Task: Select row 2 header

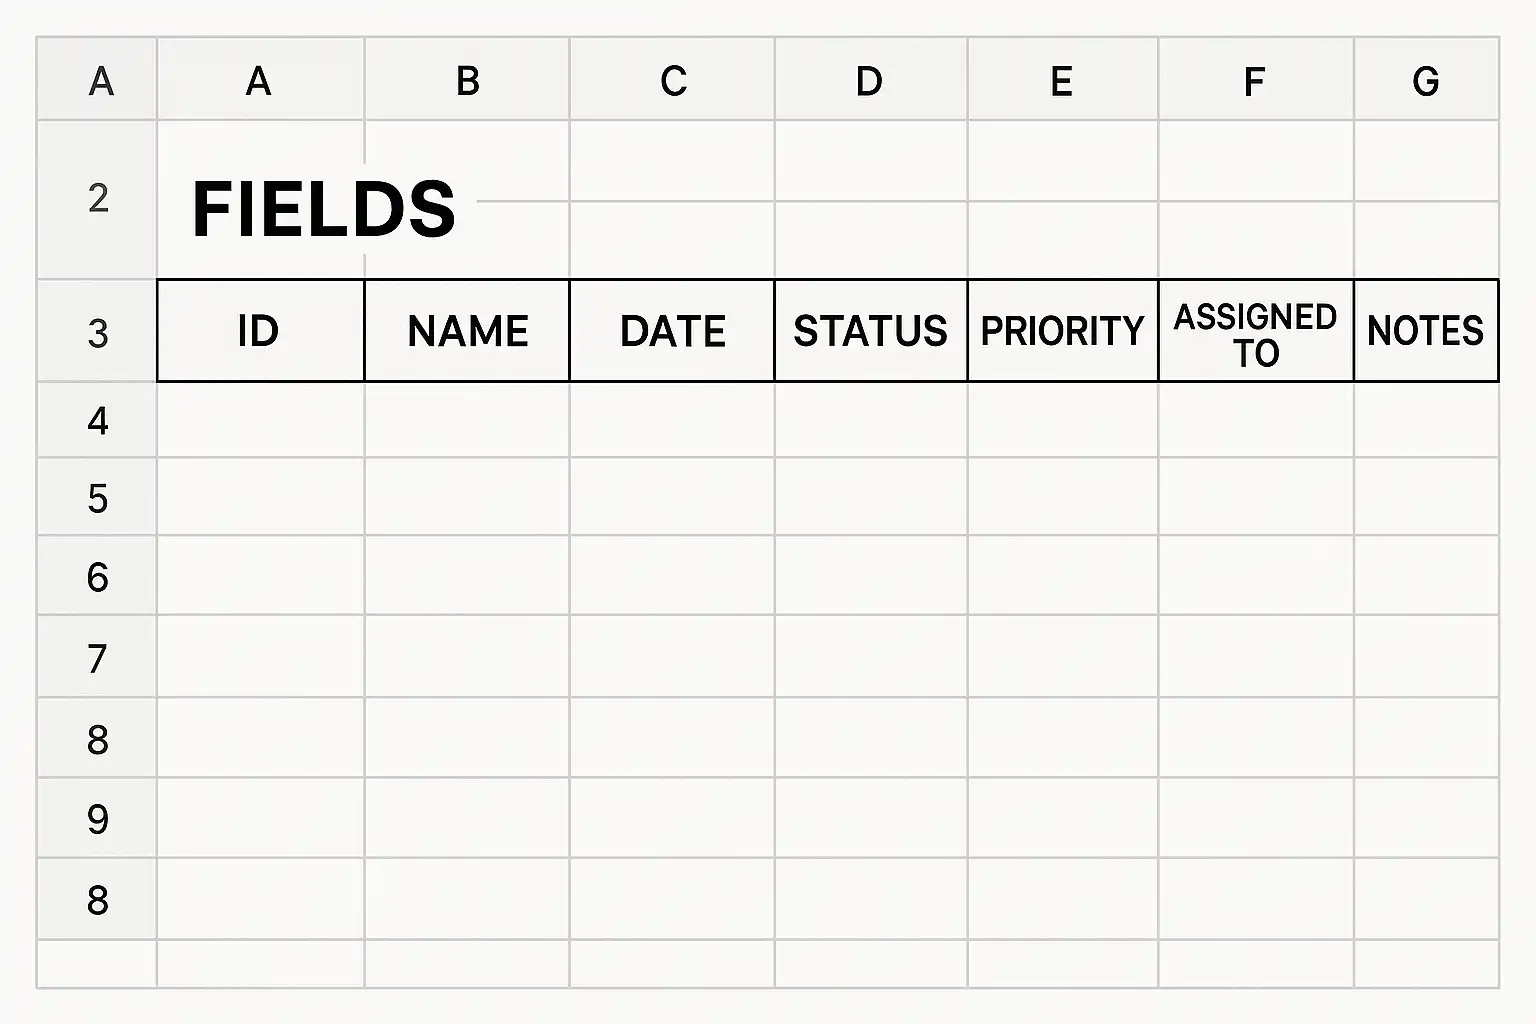Action: point(97,199)
